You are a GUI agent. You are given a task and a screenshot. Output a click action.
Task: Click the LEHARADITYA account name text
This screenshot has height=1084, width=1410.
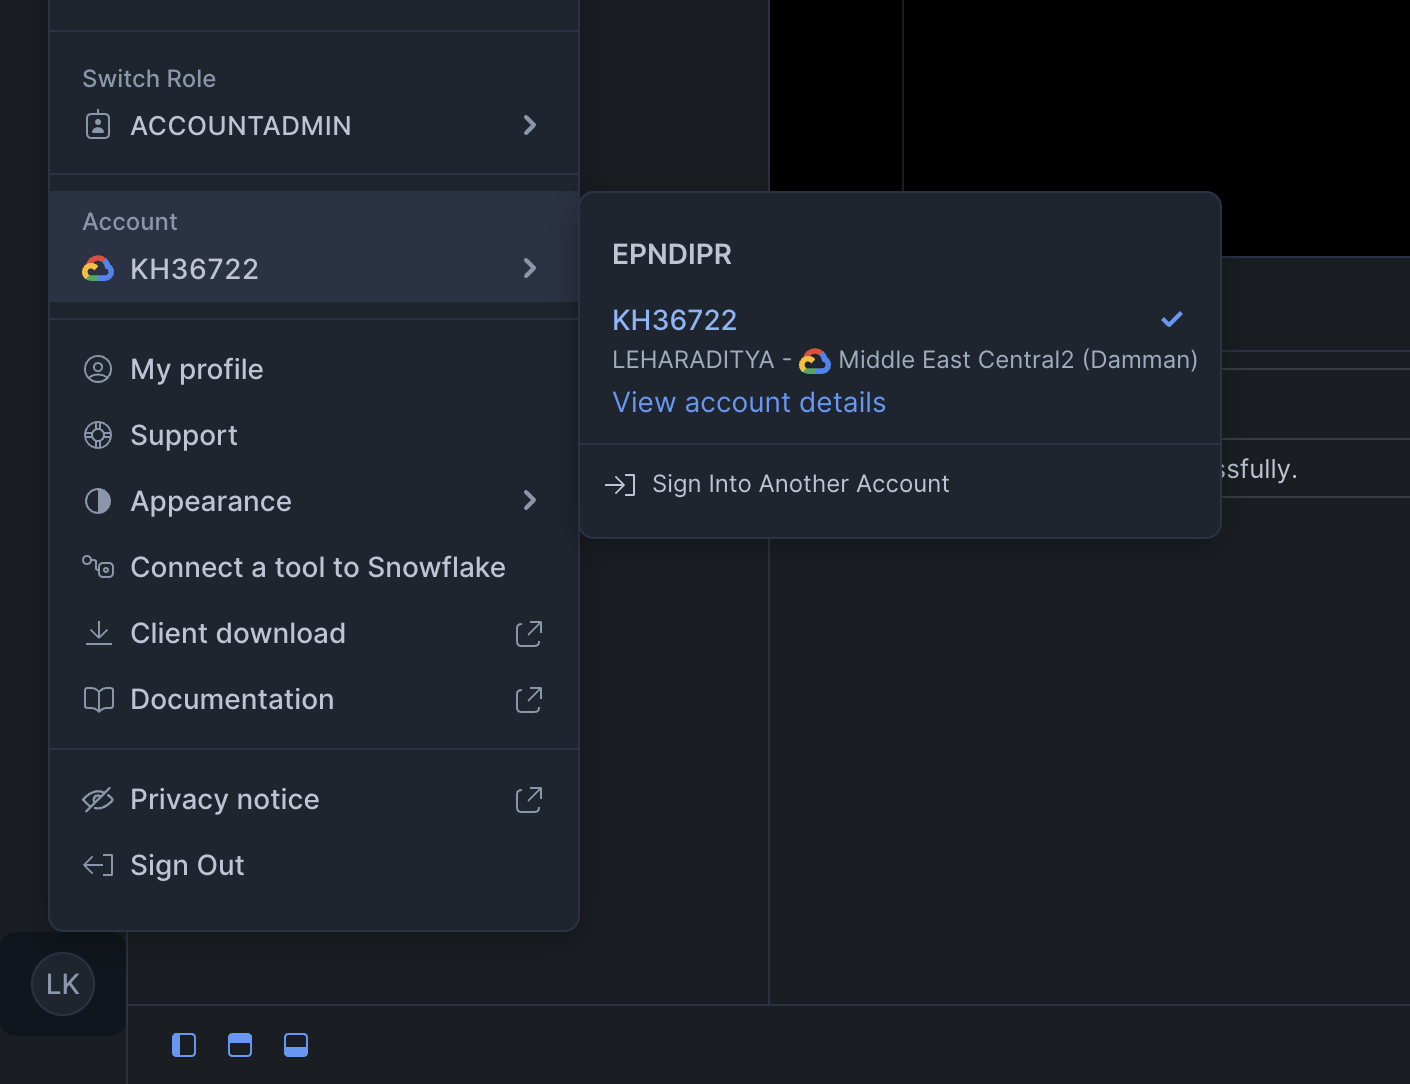point(693,360)
